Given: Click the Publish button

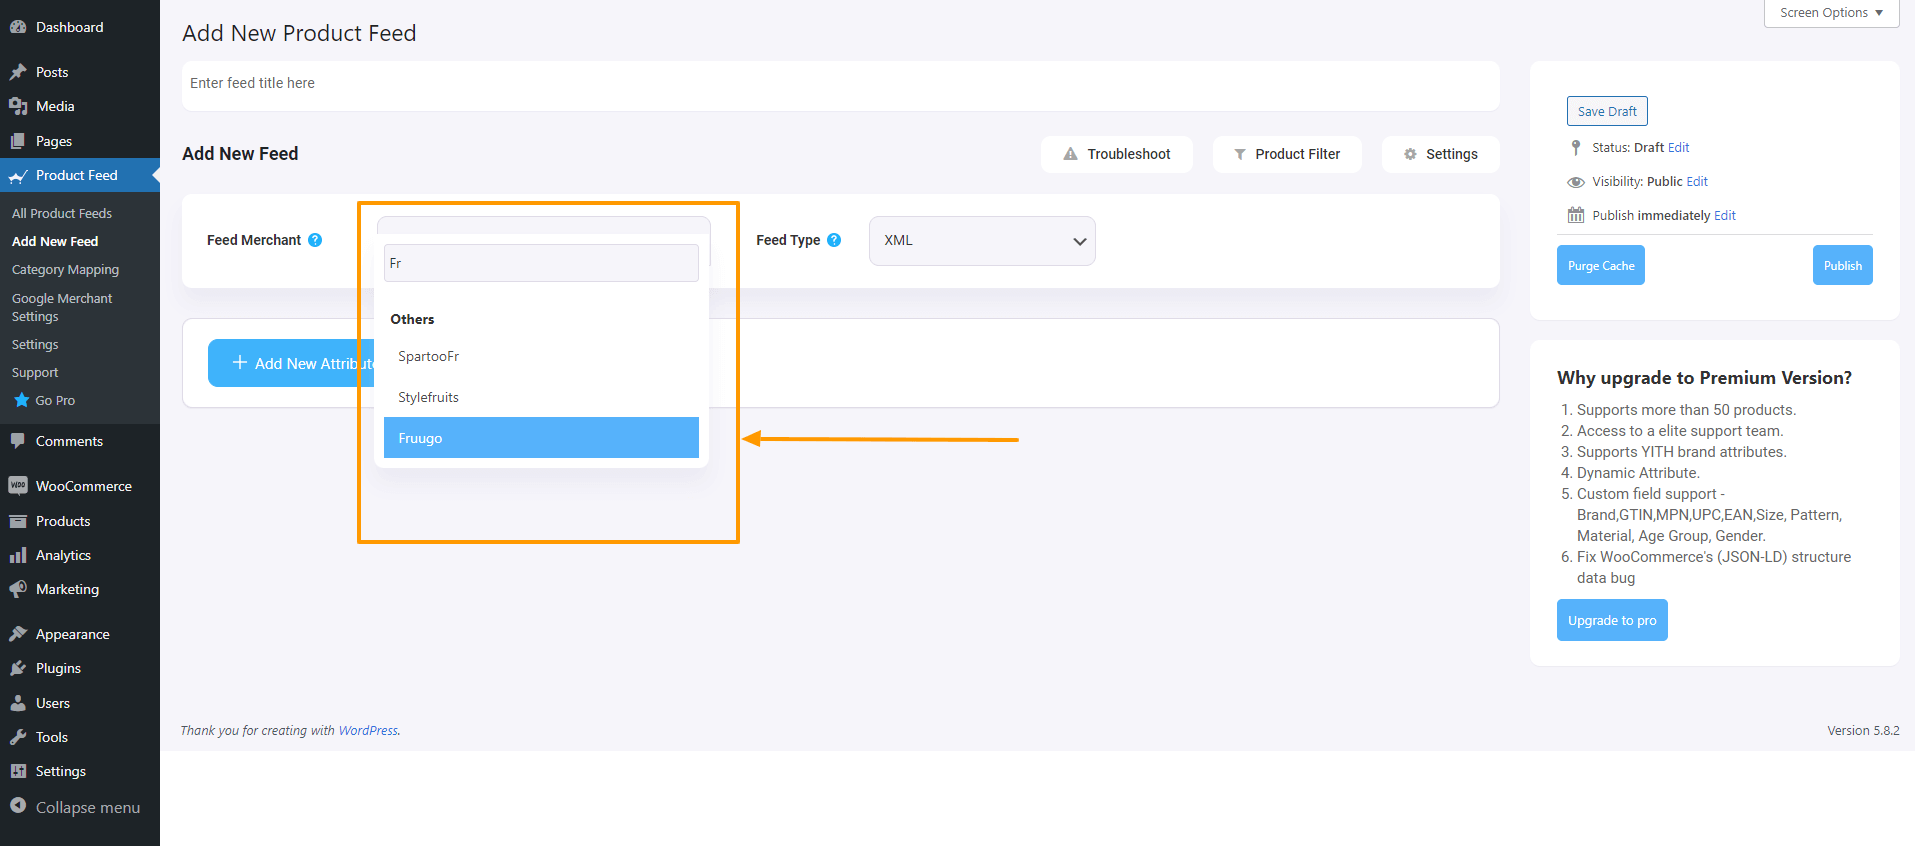Looking at the screenshot, I should pyautogui.click(x=1842, y=265).
